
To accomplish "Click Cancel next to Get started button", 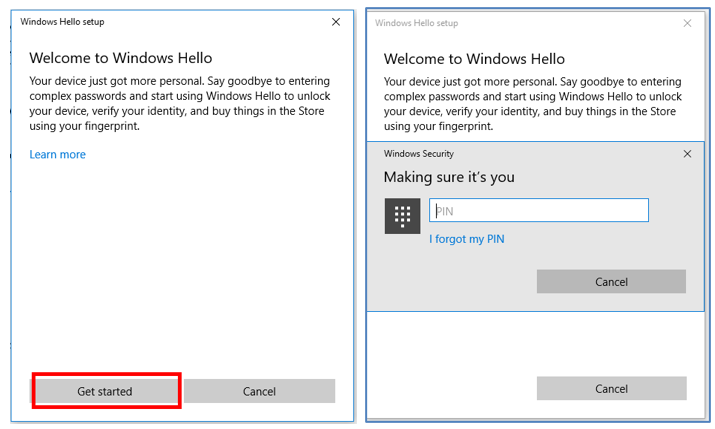I will pos(259,391).
